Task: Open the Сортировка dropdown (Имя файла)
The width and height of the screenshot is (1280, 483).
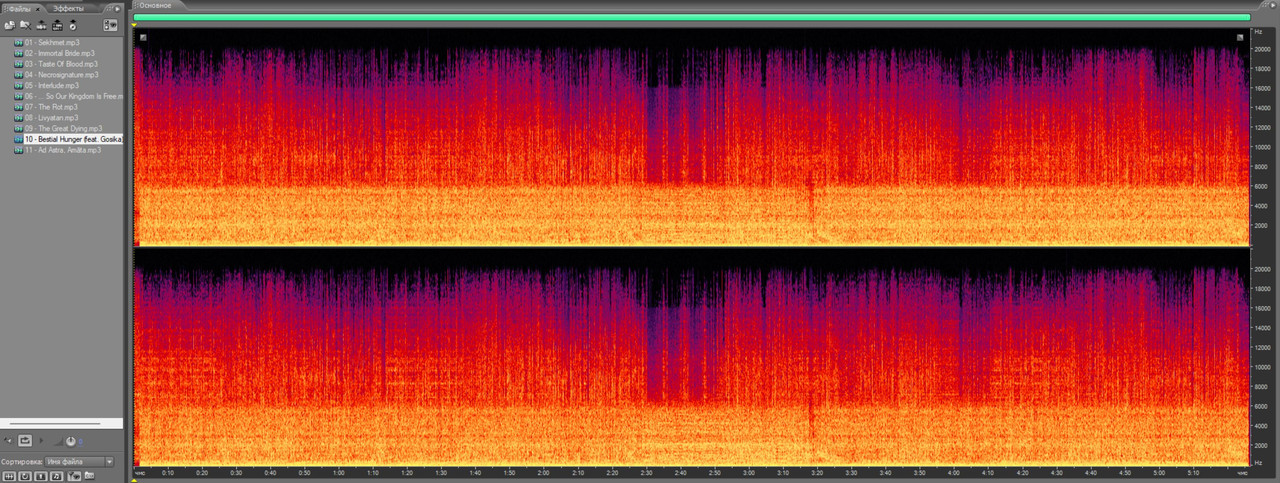Action: click(81, 462)
